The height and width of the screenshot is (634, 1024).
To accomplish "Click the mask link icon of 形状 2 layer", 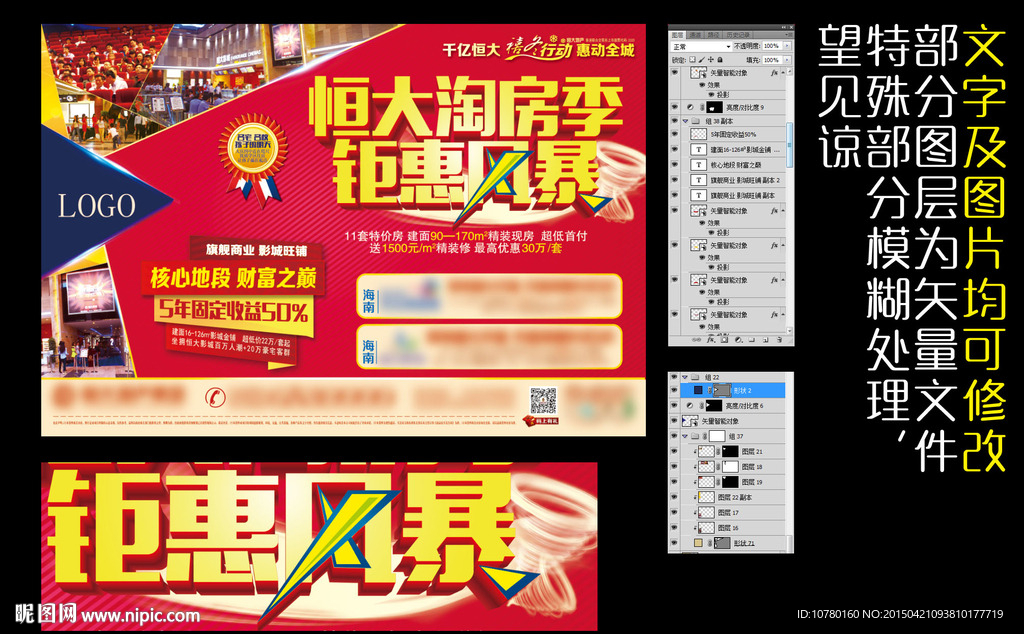I will click(x=709, y=390).
